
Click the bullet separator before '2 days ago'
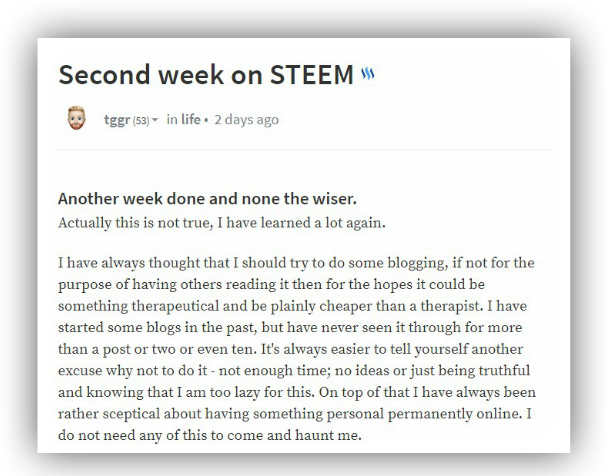pos(206,120)
